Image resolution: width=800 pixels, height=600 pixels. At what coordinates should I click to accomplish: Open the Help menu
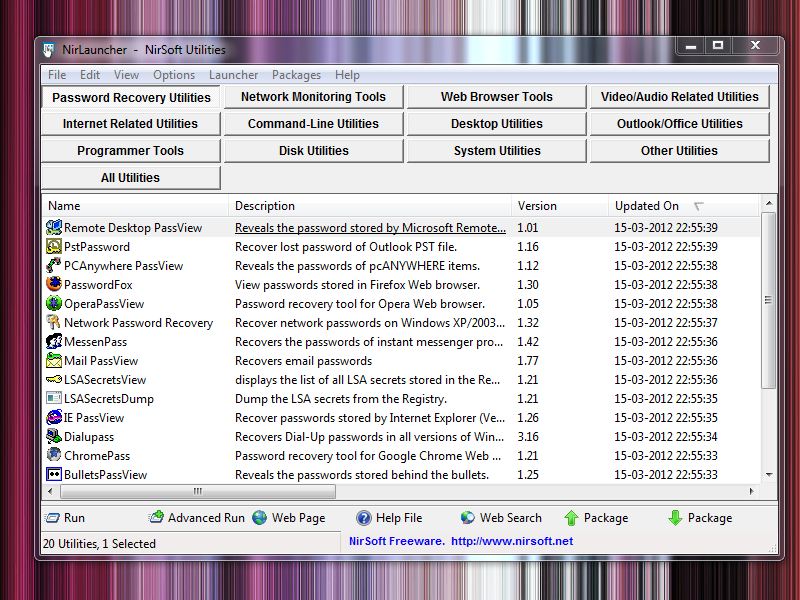pyautogui.click(x=347, y=75)
